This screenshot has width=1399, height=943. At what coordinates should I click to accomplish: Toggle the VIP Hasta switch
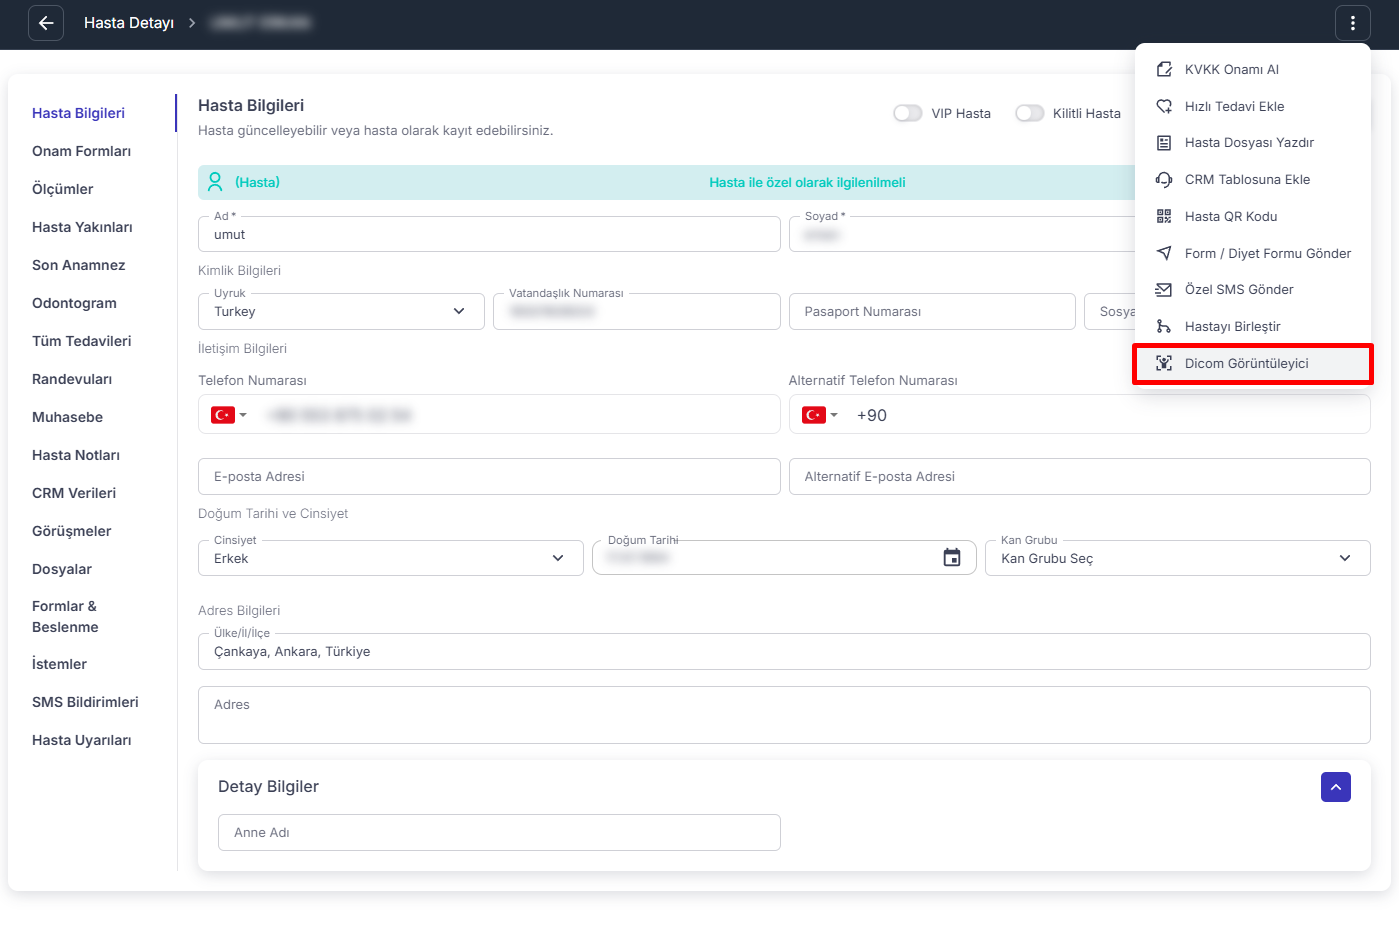point(908,113)
